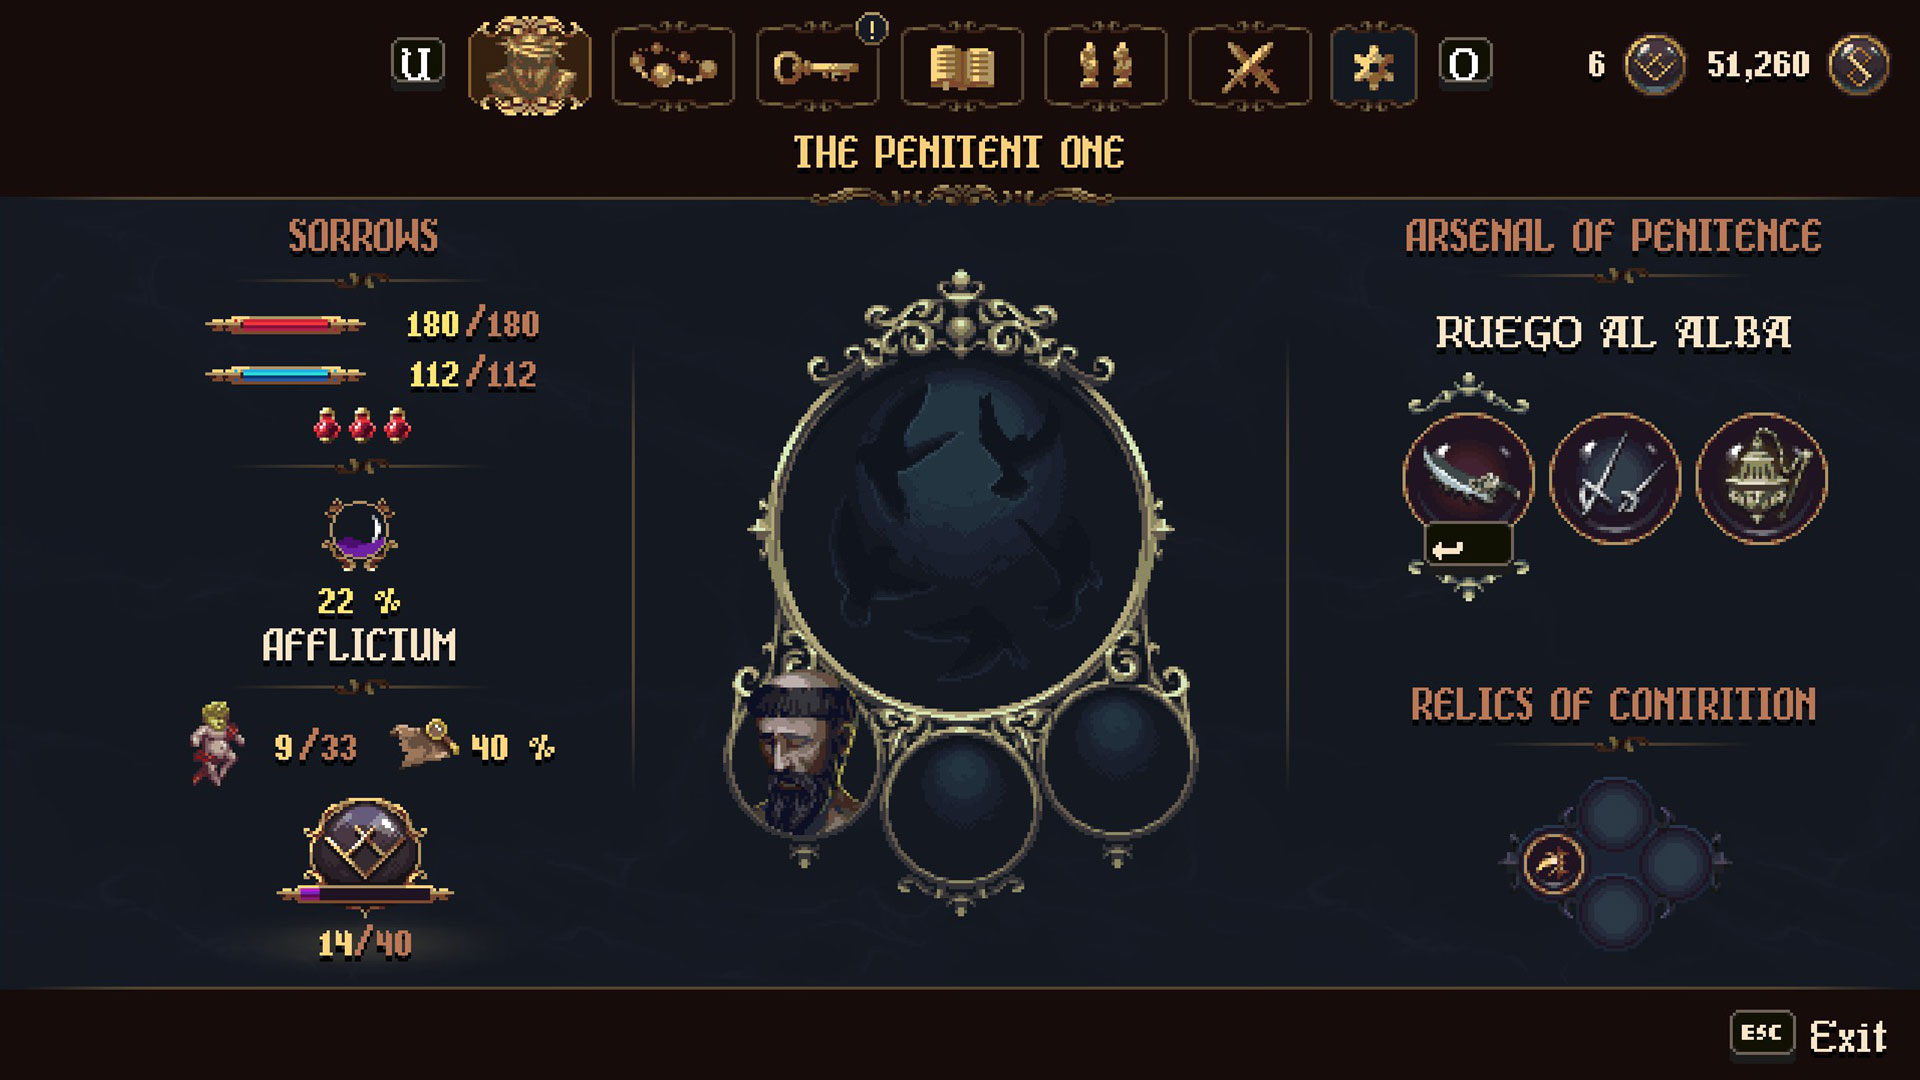Select the gear settings tab
The height and width of the screenshot is (1080, 1920).
coord(1373,66)
